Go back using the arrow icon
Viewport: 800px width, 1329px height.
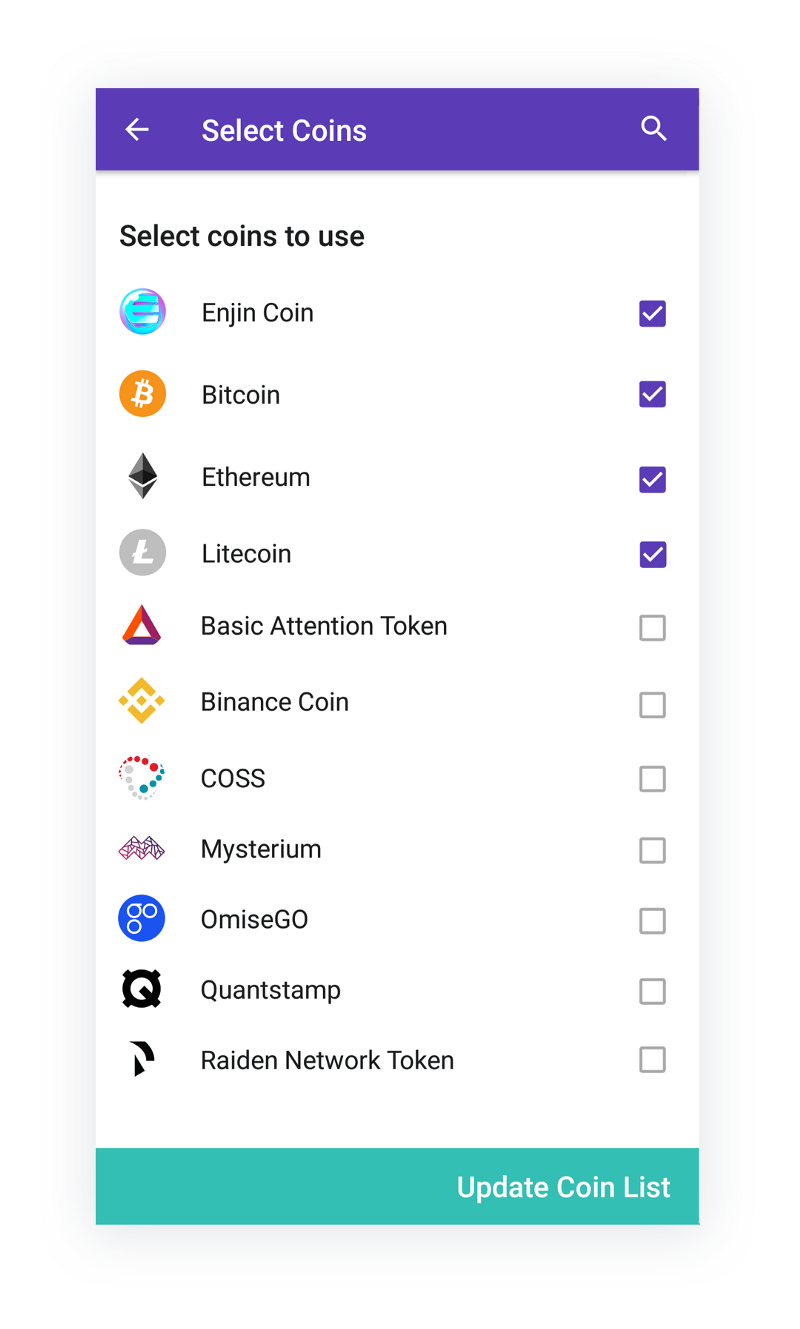tap(137, 129)
